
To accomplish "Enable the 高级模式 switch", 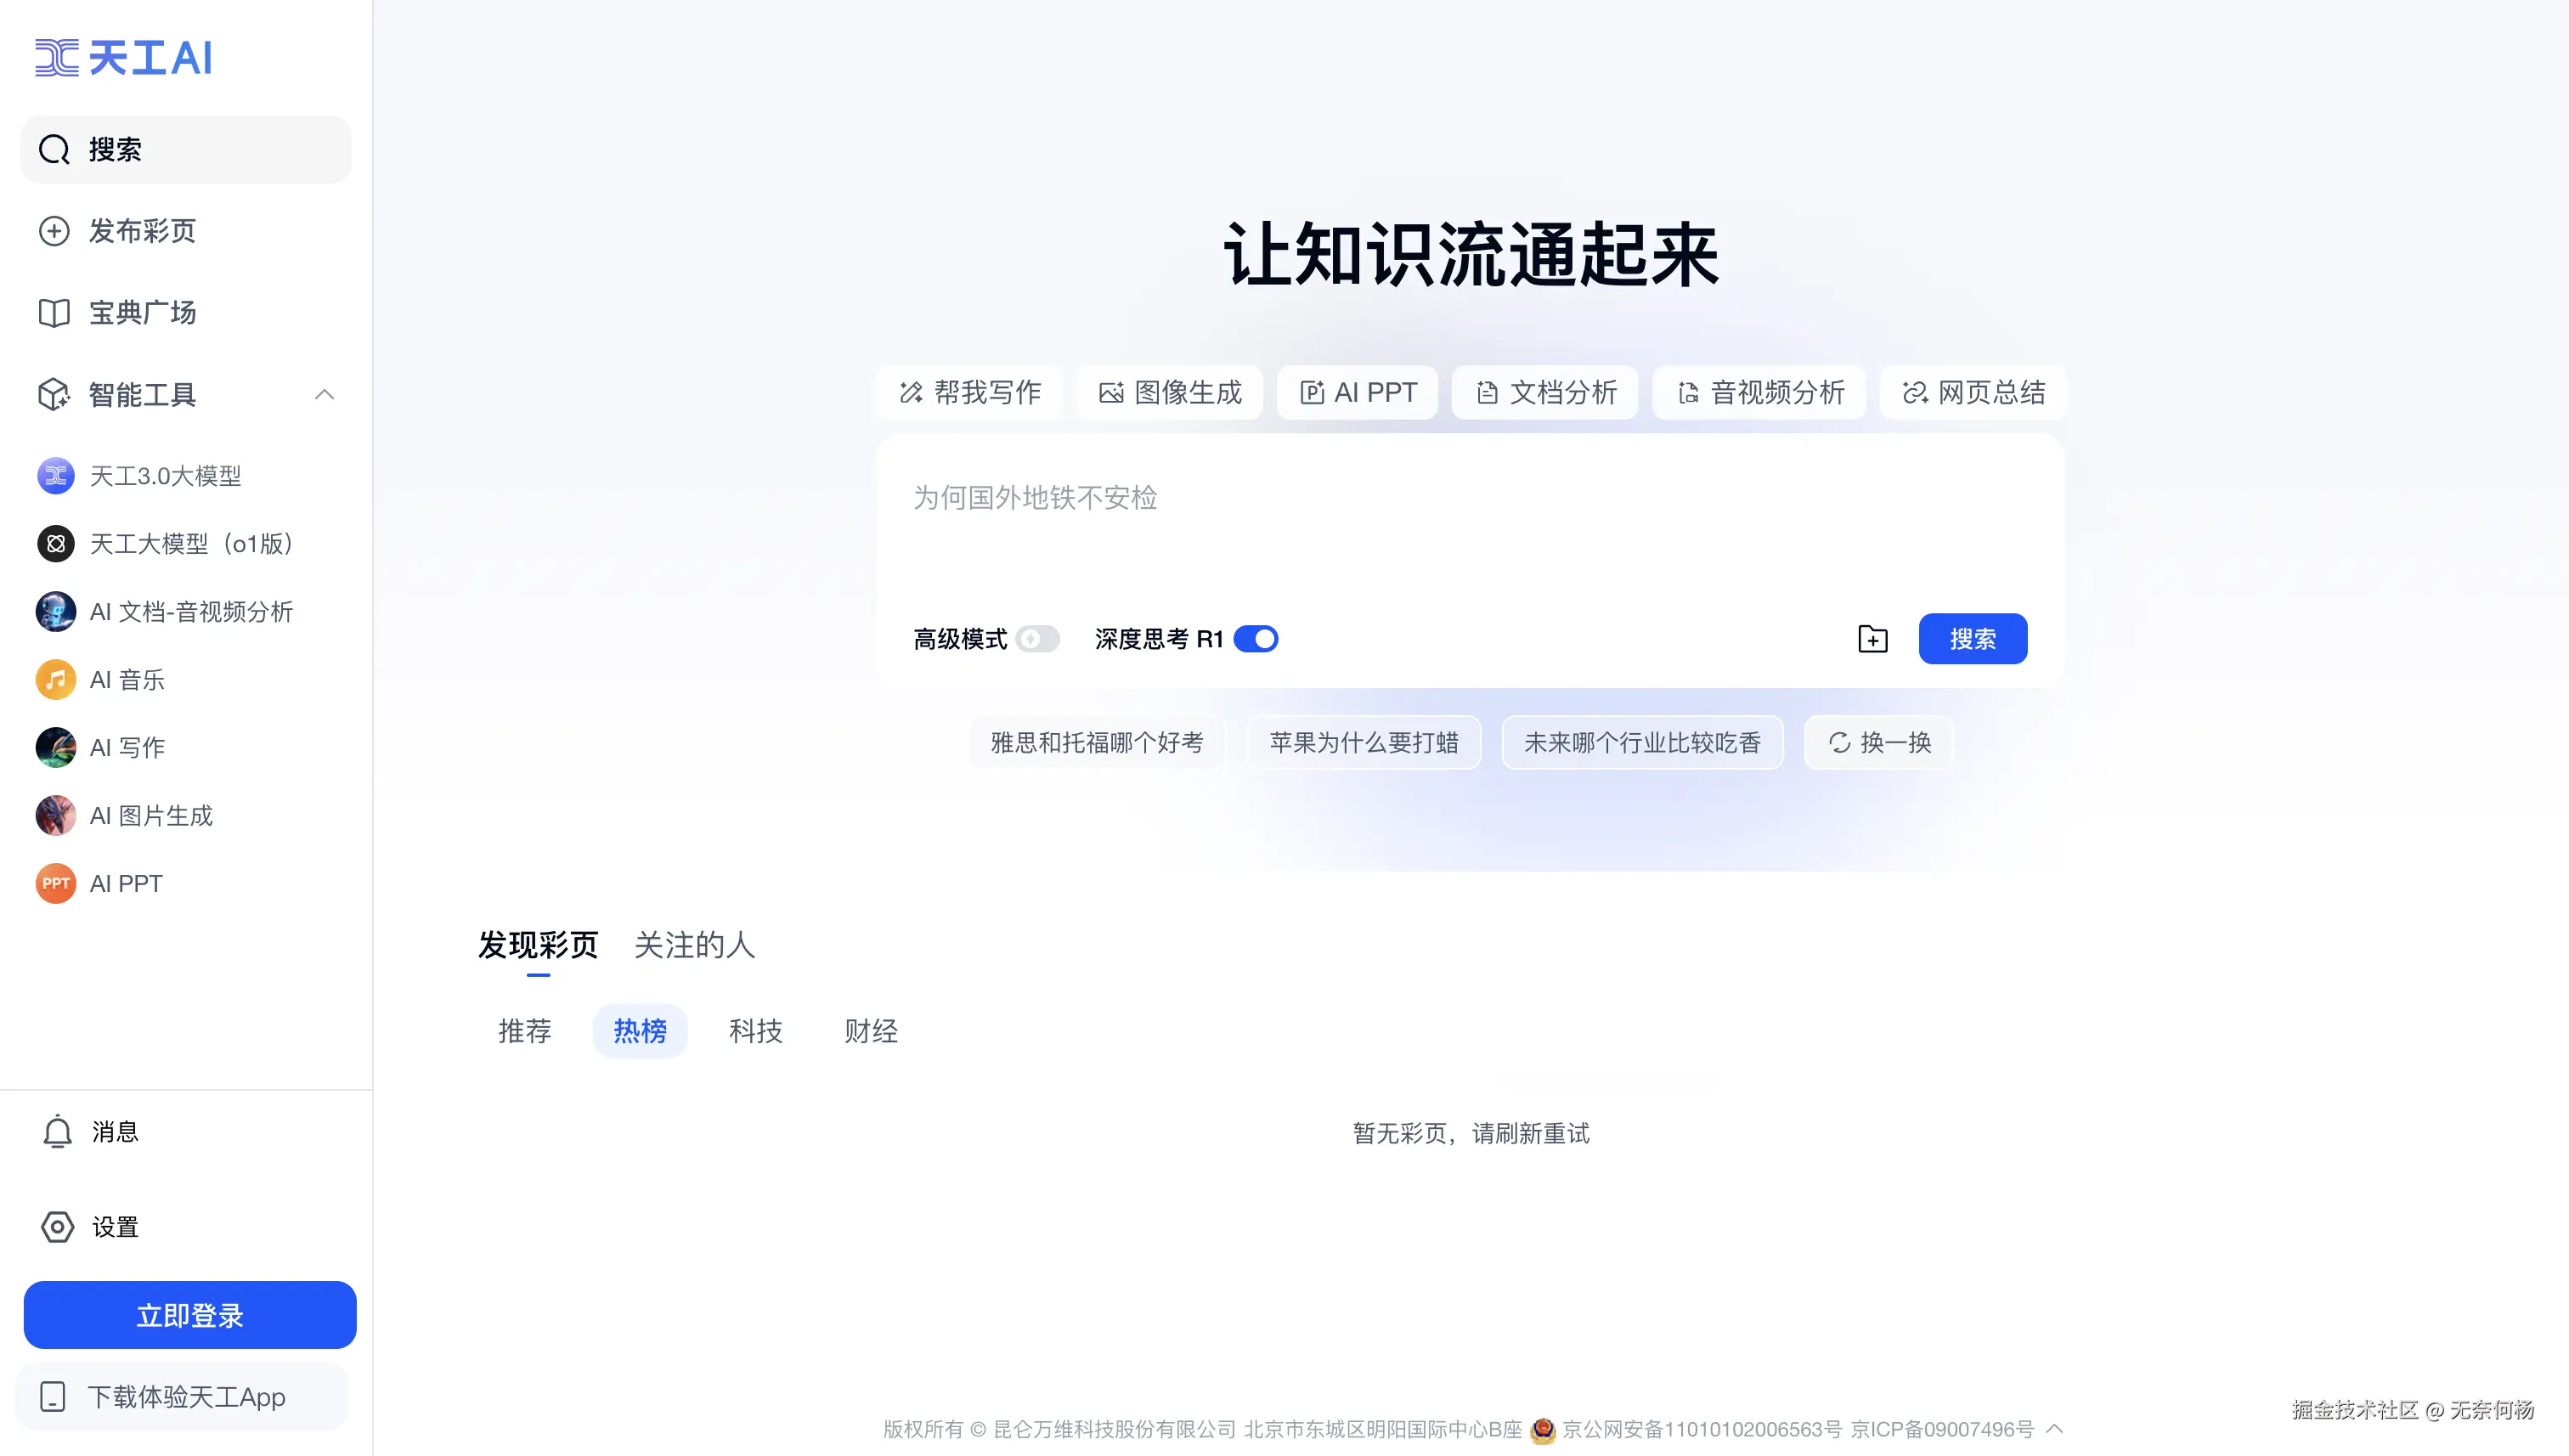I will coord(1037,639).
